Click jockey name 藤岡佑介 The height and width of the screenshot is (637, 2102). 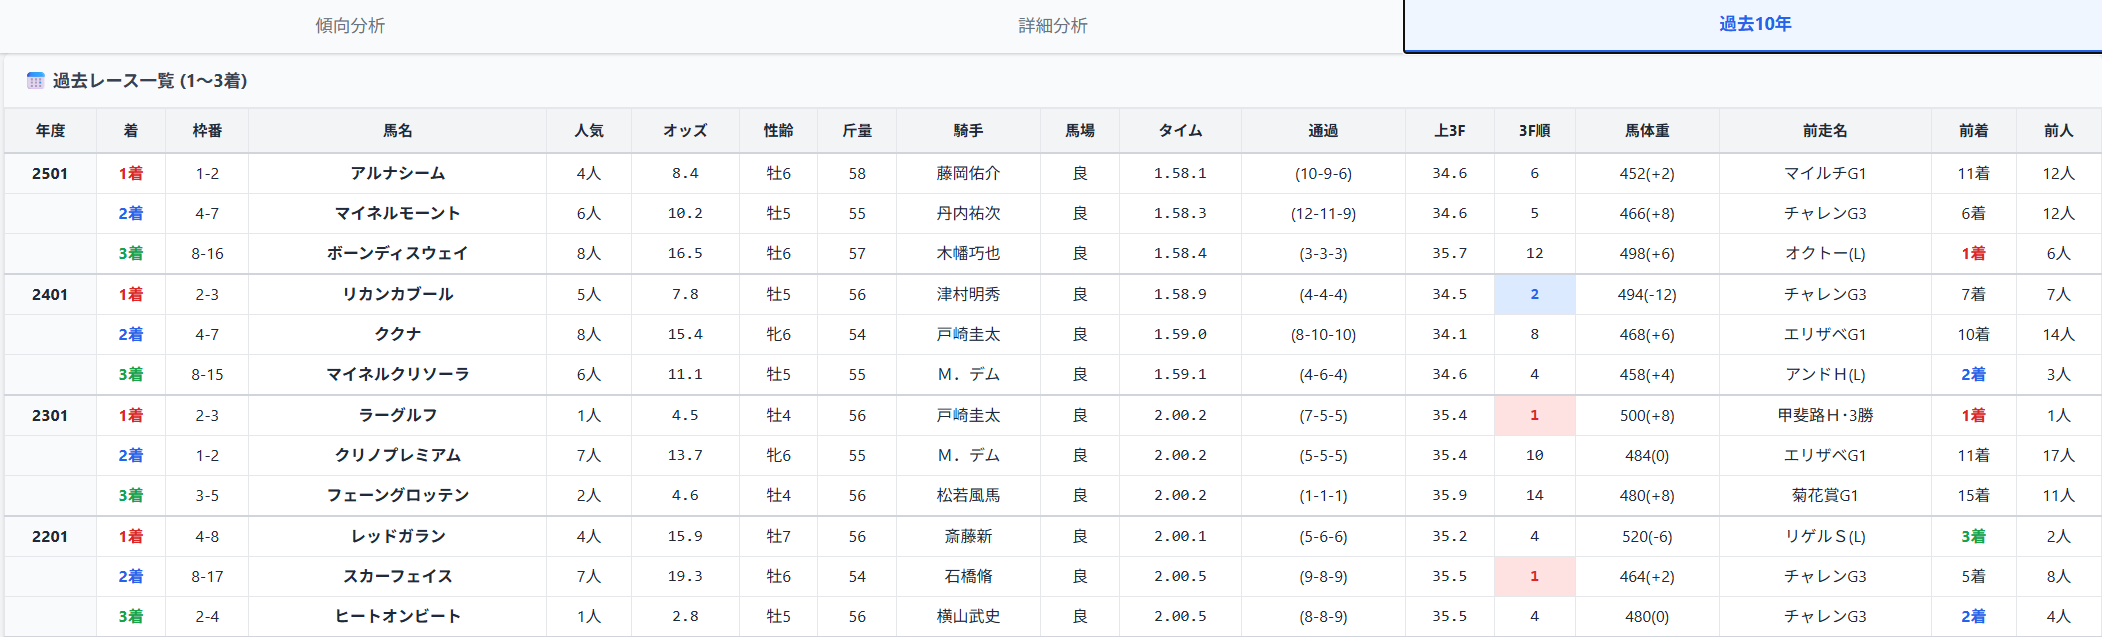[968, 174]
